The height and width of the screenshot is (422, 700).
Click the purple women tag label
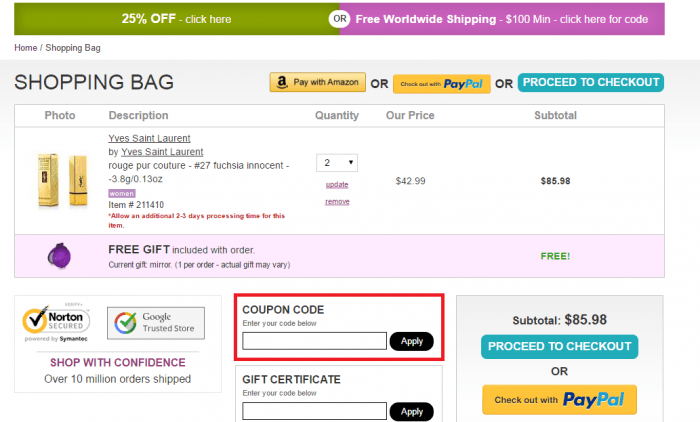click(x=121, y=193)
